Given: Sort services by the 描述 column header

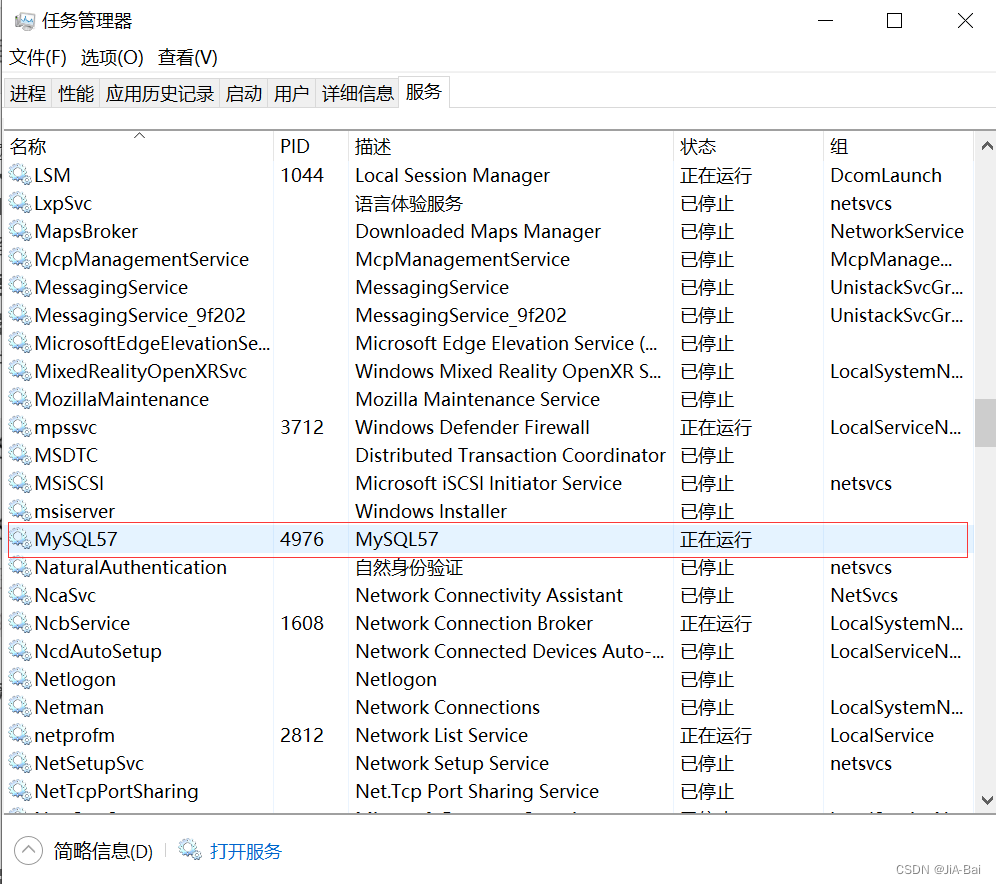Looking at the screenshot, I should click(511, 146).
